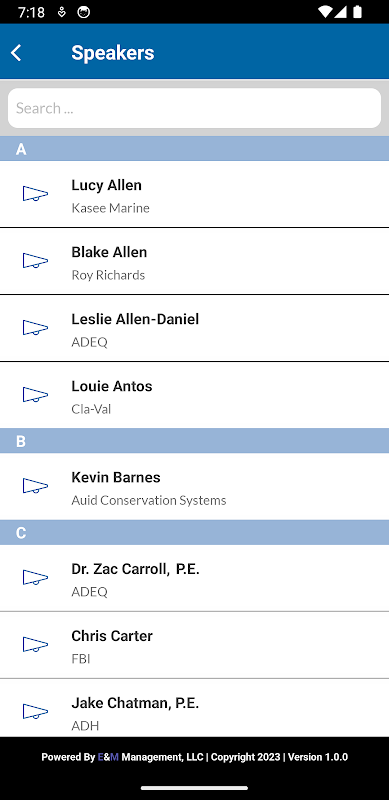Tap the megaphone icon beside Chris Carter
389x800 pixels.
coord(35,644)
